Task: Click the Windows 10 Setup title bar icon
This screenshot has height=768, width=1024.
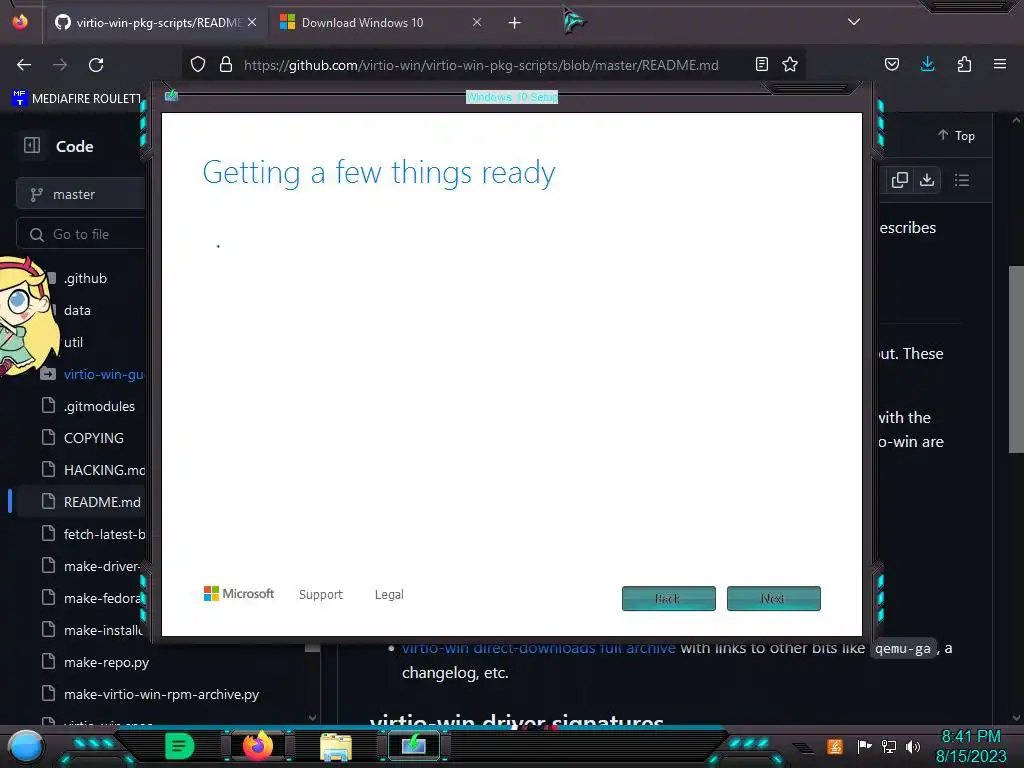Action: [171, 96]
